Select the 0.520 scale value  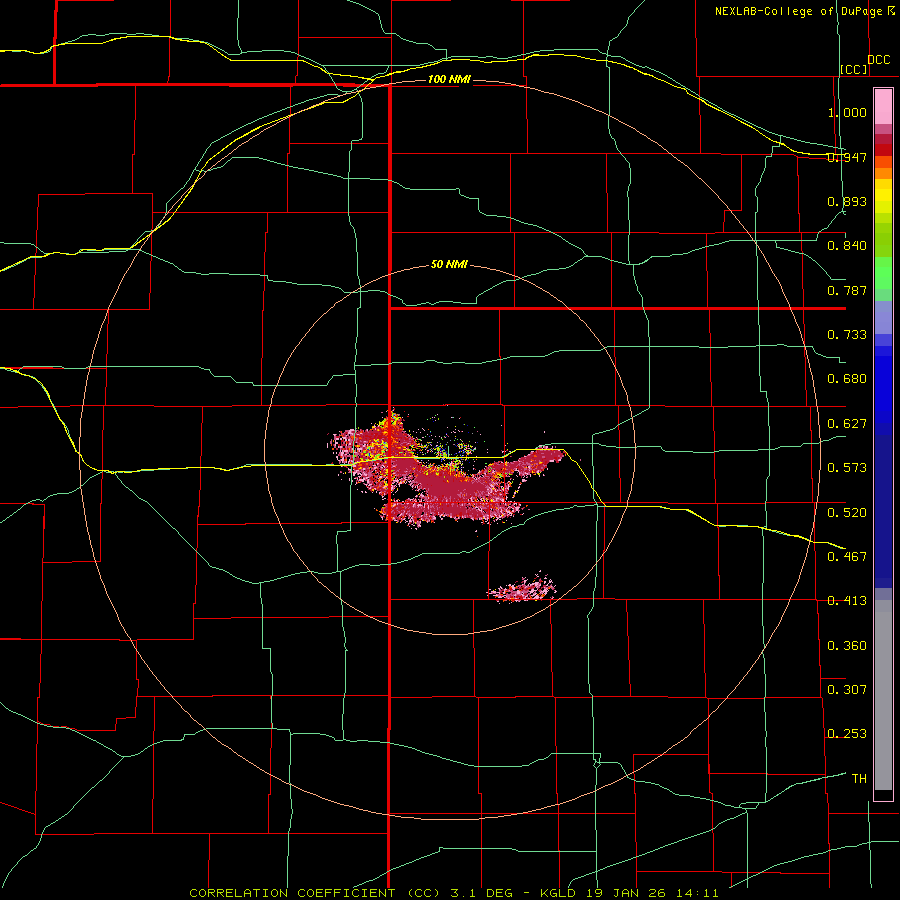(x=847, y=512)
